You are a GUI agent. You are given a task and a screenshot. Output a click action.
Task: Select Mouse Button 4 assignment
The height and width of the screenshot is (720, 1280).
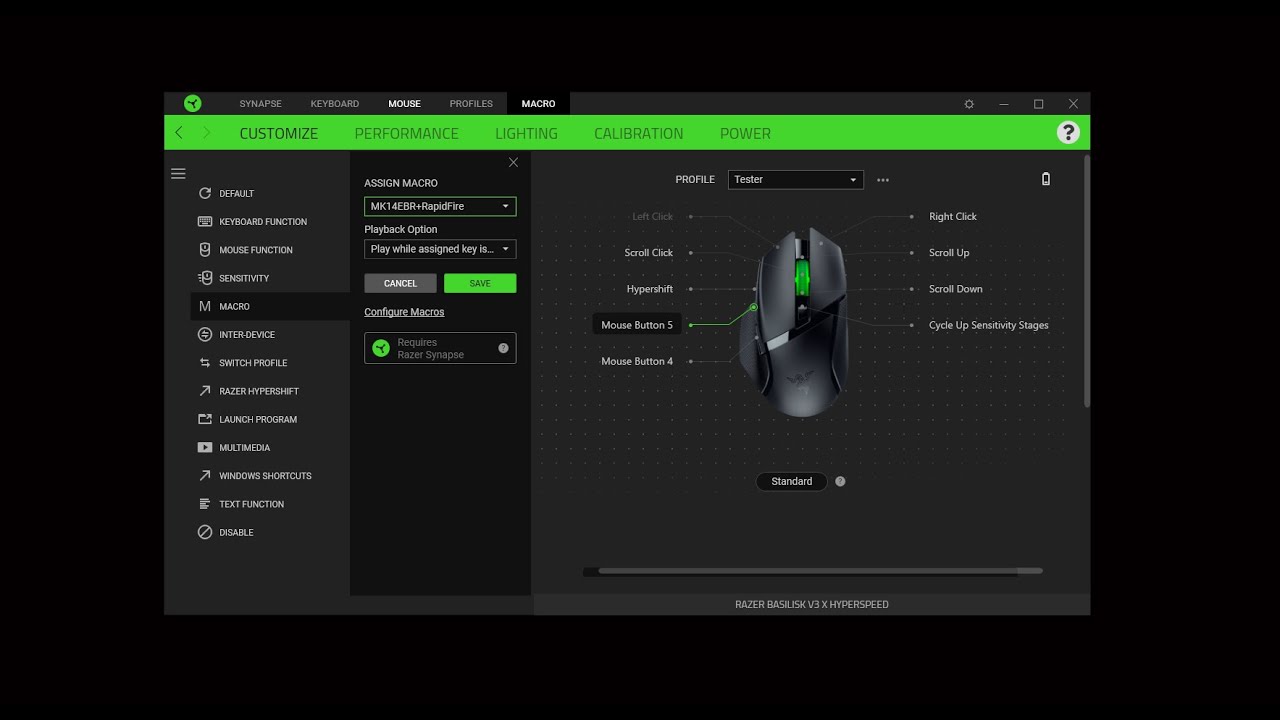pos(637,361)
